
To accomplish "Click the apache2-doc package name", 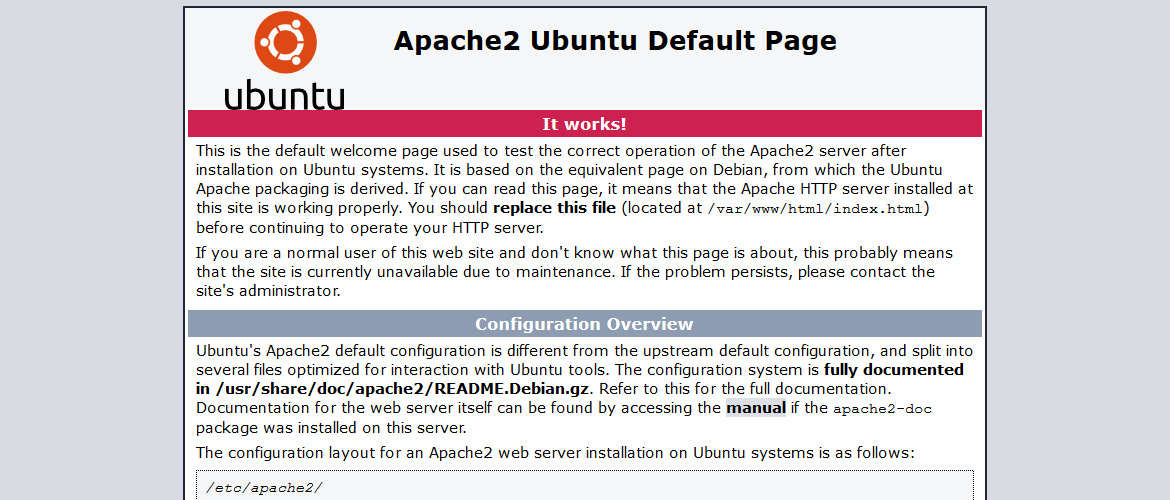I will (x=883, y=409).
